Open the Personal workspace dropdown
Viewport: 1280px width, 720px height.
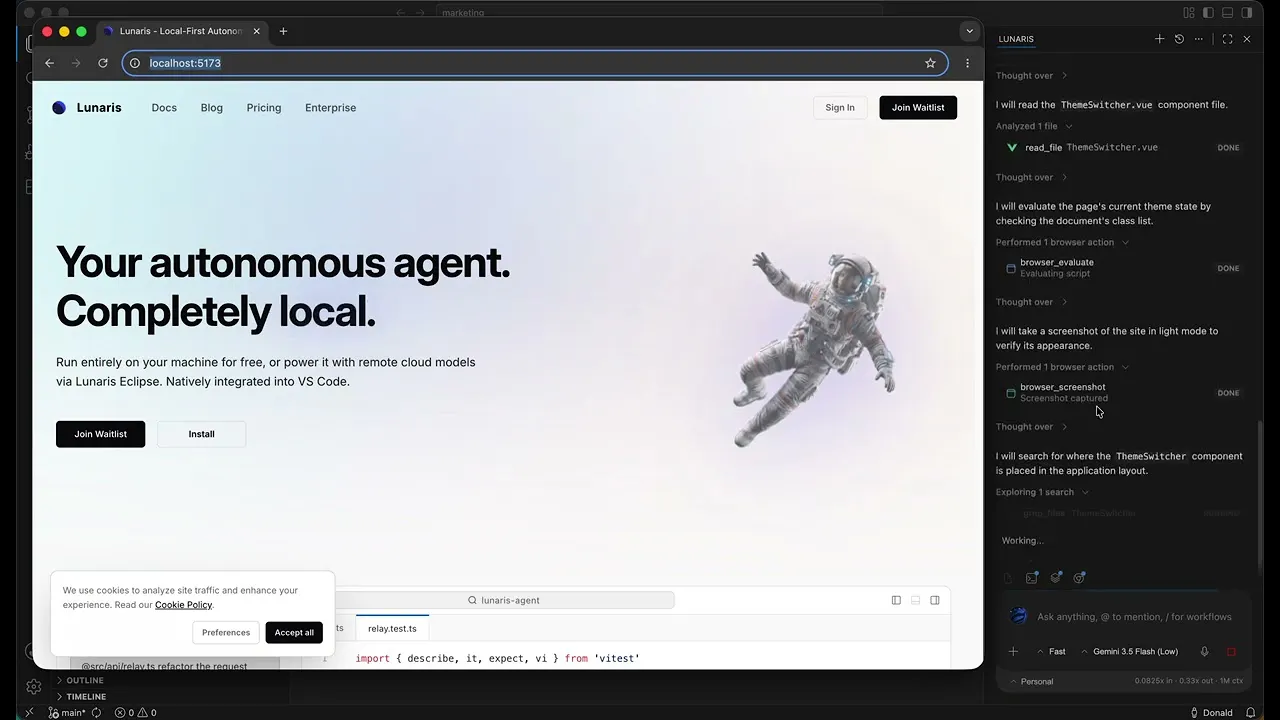pos(1031,681)
